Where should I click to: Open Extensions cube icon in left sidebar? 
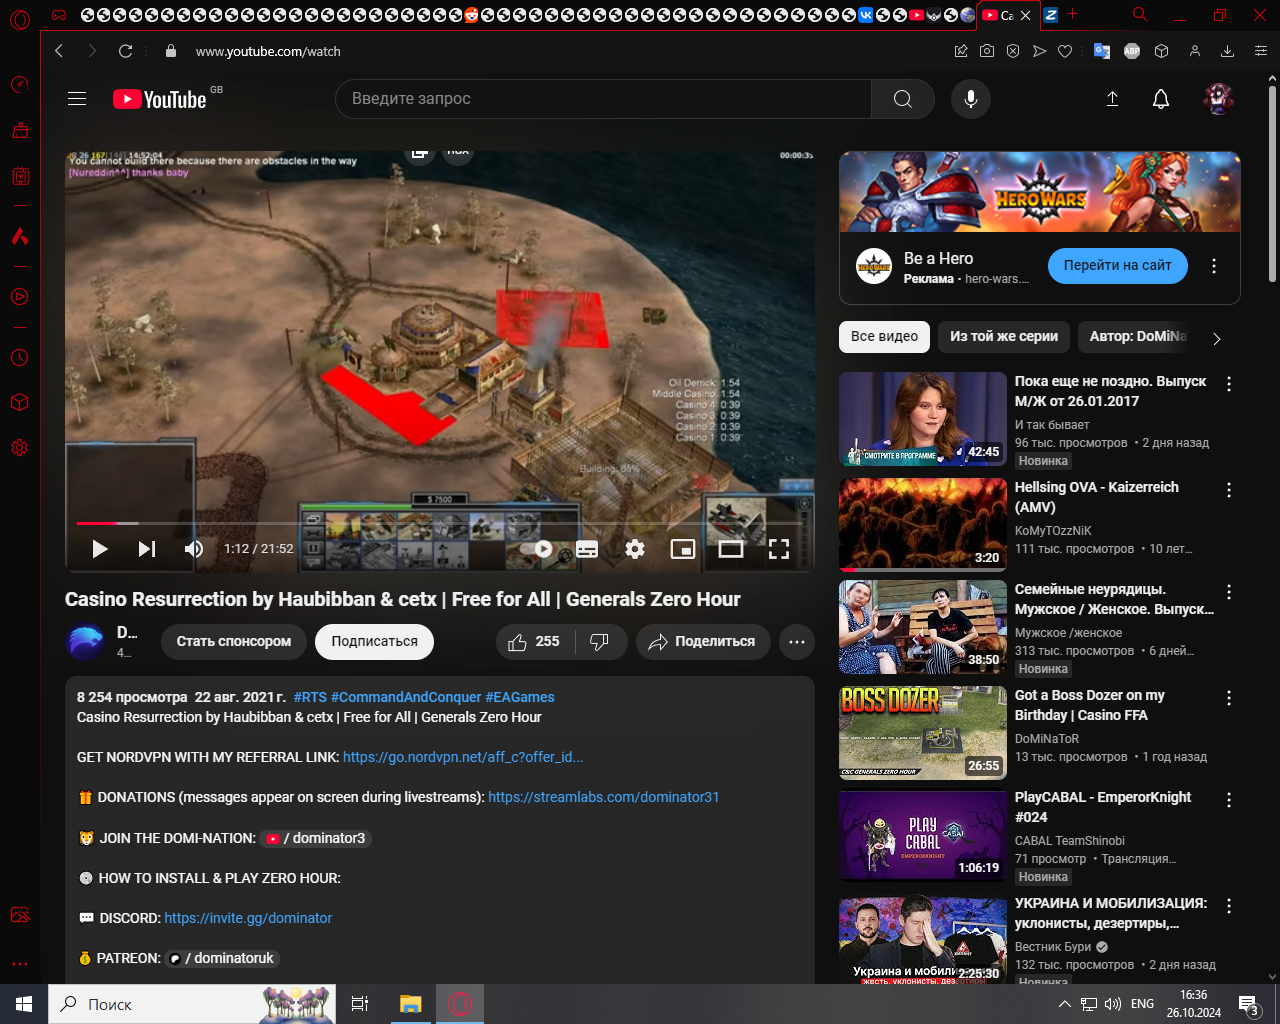(x=19, y=402)
